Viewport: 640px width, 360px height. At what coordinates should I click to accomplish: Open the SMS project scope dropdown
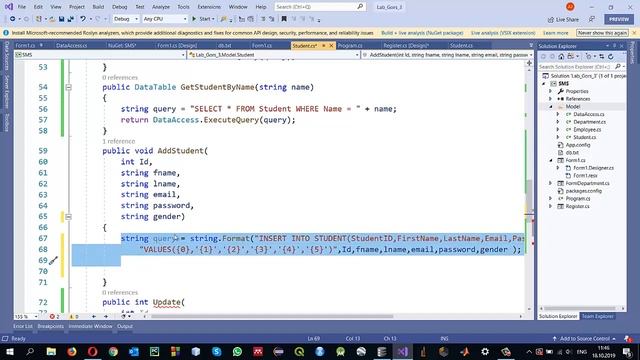pos(100,54)
